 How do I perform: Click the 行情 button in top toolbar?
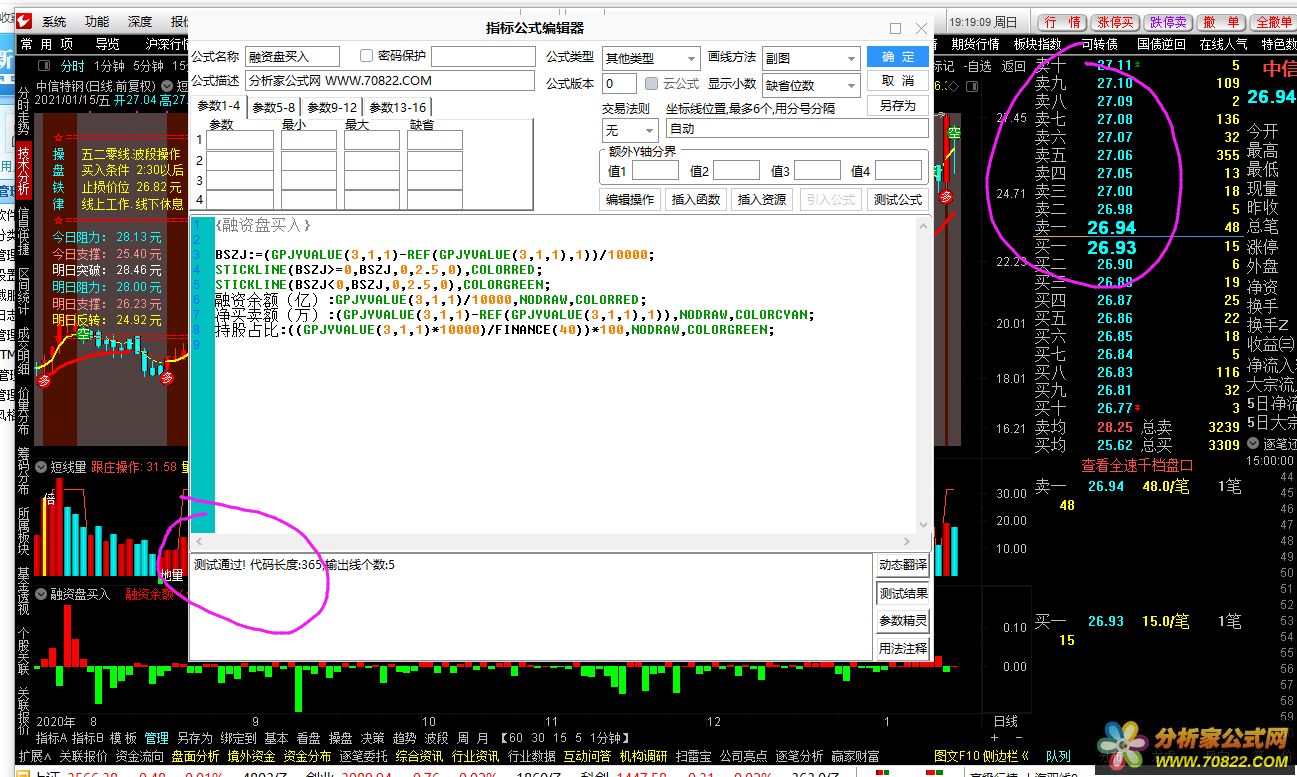pos(1062,22)
